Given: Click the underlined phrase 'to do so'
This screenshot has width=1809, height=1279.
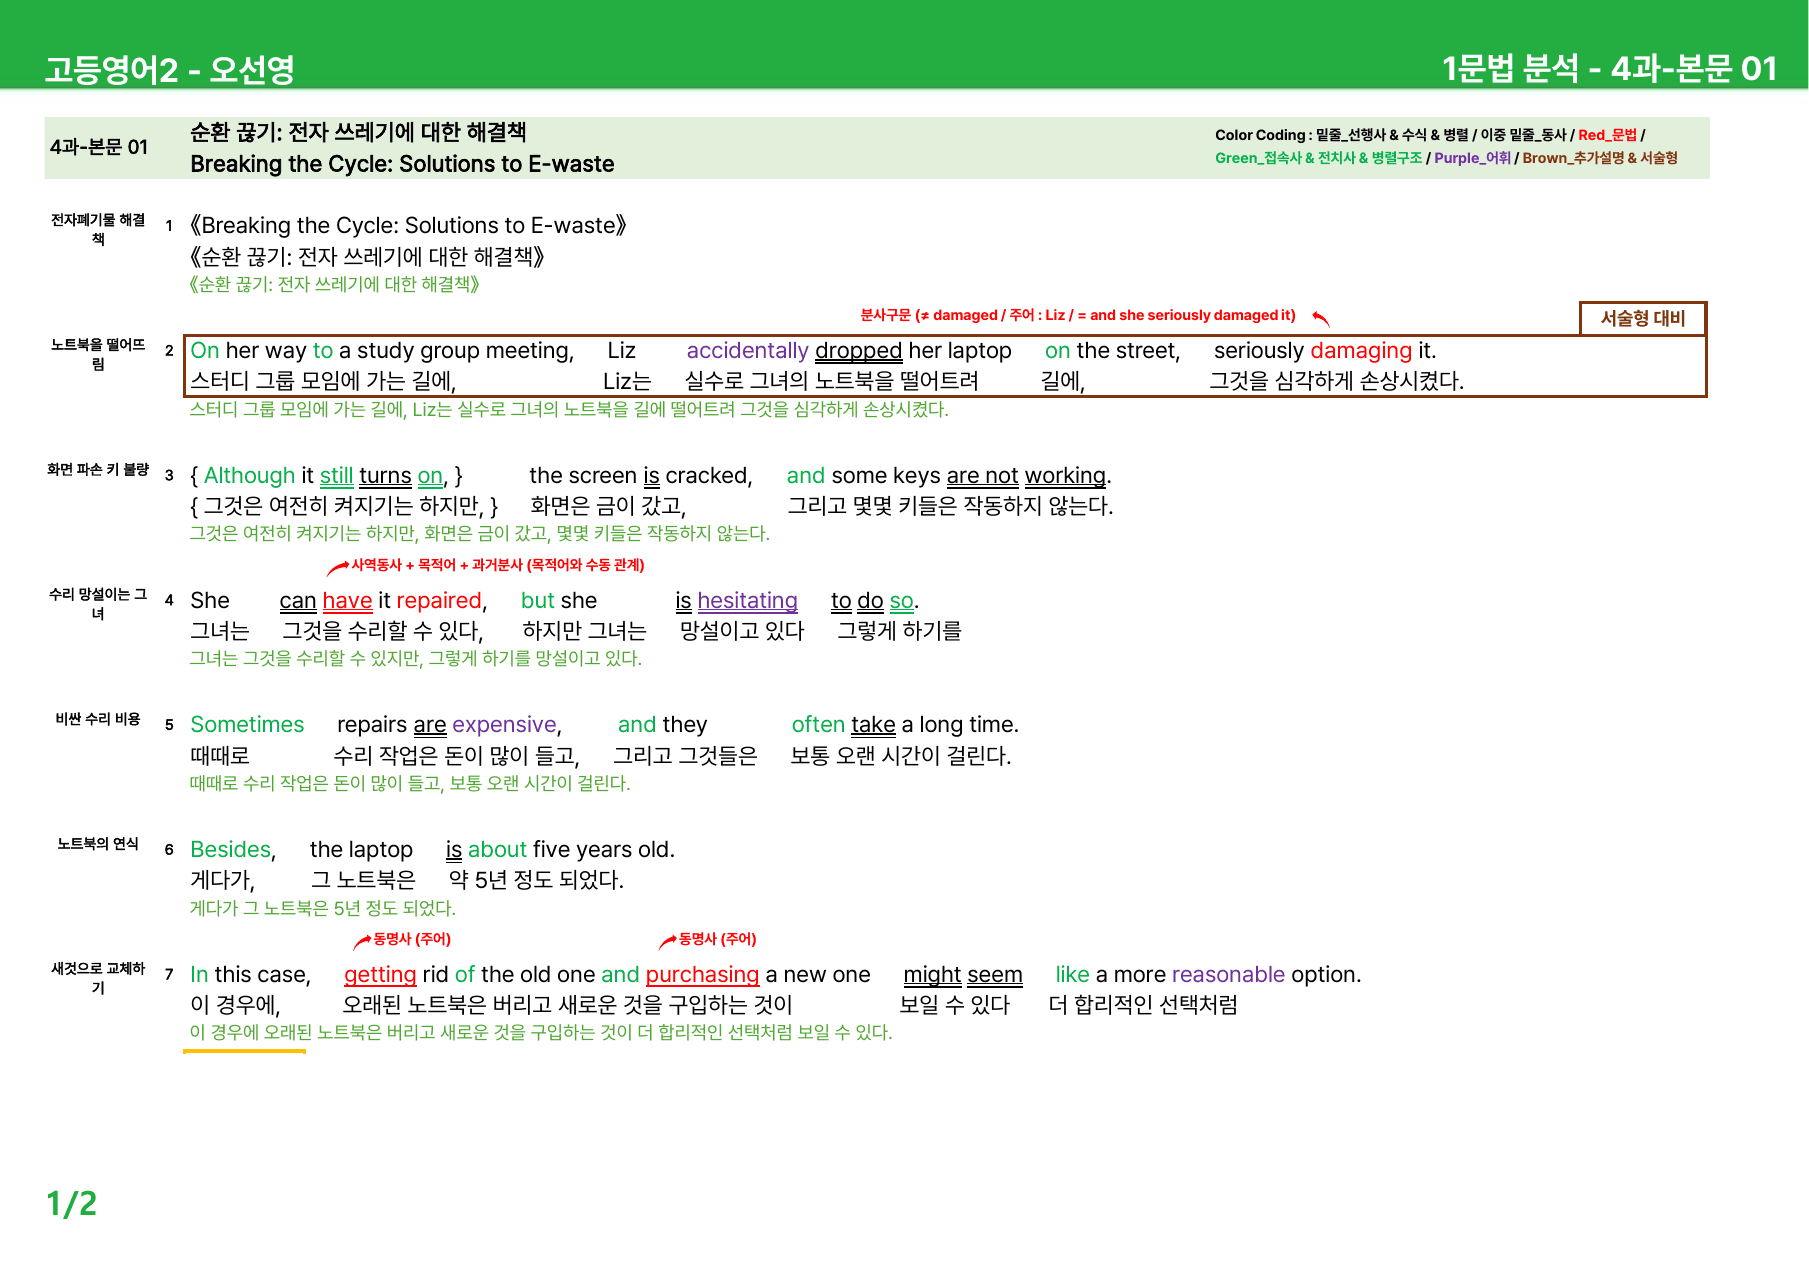Looking at the screenshot, I should pyautogui.click(x=872, y=601).
